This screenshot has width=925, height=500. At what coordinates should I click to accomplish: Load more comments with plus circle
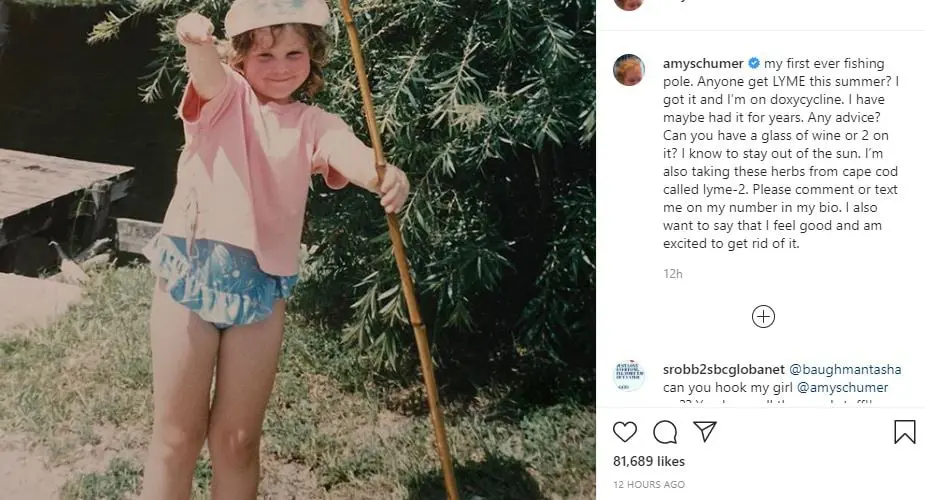click(x=763, y=317)
